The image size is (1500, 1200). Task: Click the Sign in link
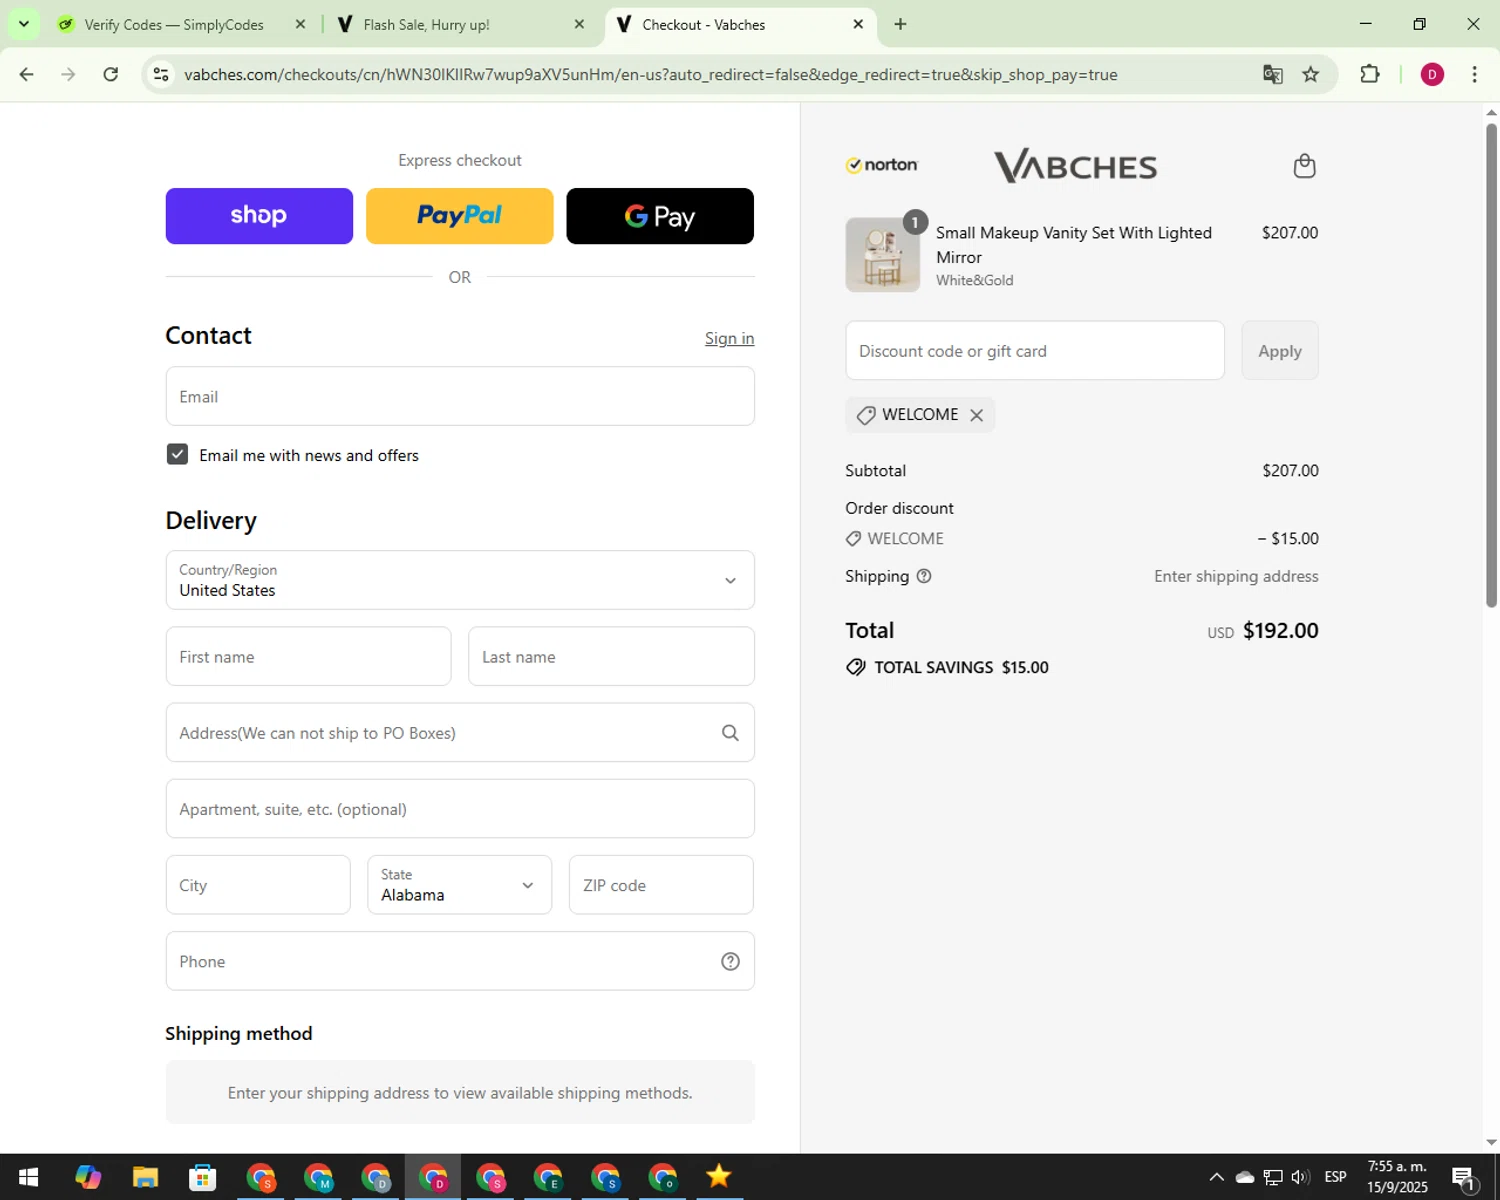coord(730,338)
